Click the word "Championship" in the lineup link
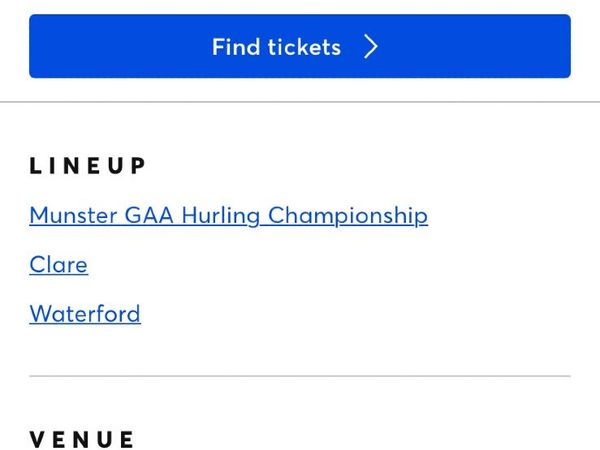Viewport: 600px width, 450px height. tap(348, 215)
